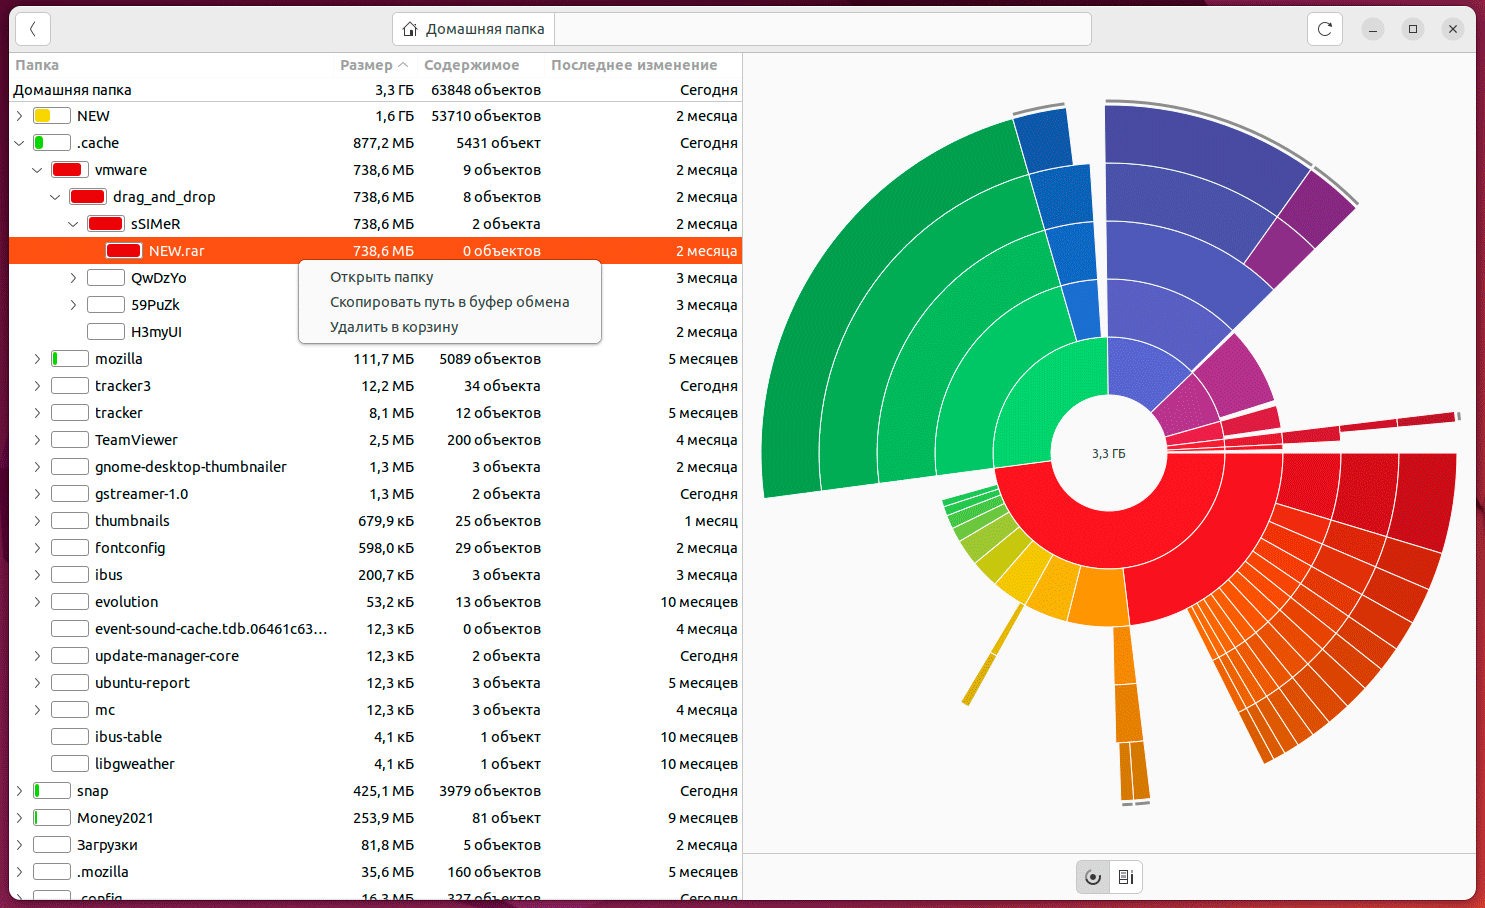Expand the mozilla folder
This screenshot has width=1485, height=908.
(x=37, y=359)
